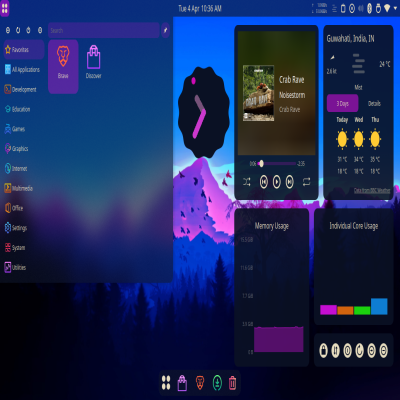Switch to the Details weather tab
Viewport: 400px width, 400px height.
point(374,103)
